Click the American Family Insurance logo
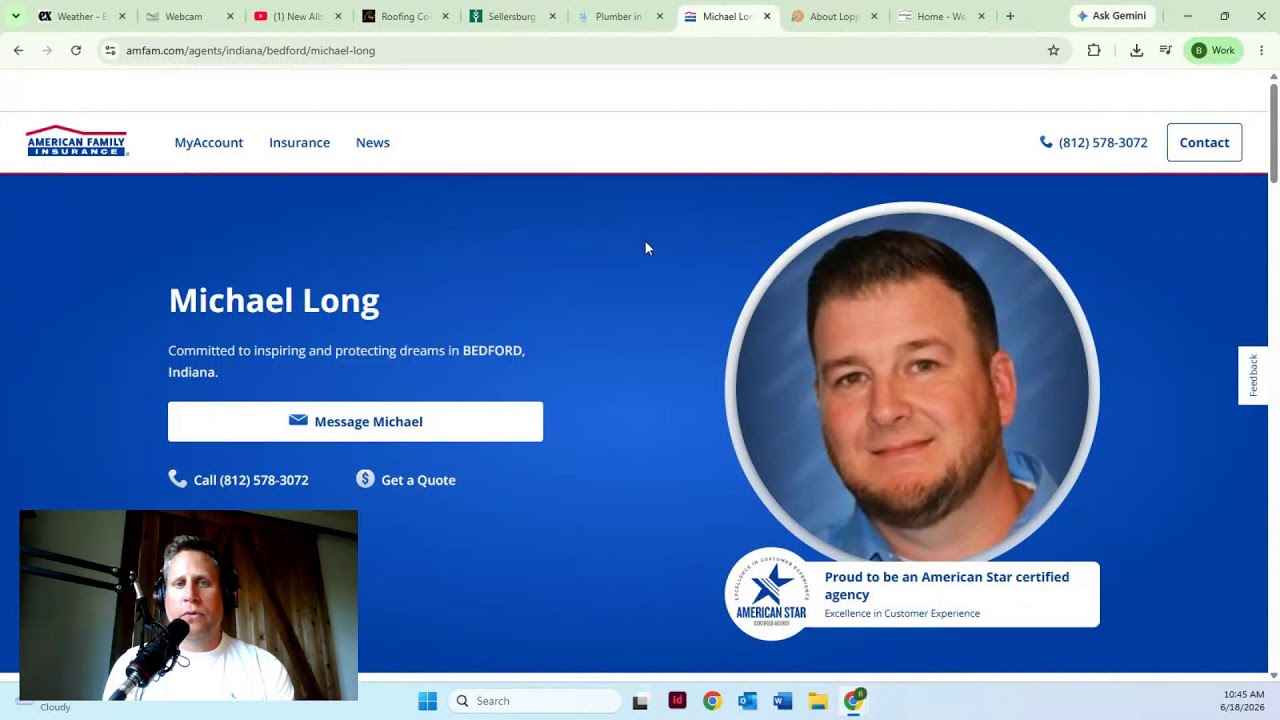 click(x=77, y=141)
